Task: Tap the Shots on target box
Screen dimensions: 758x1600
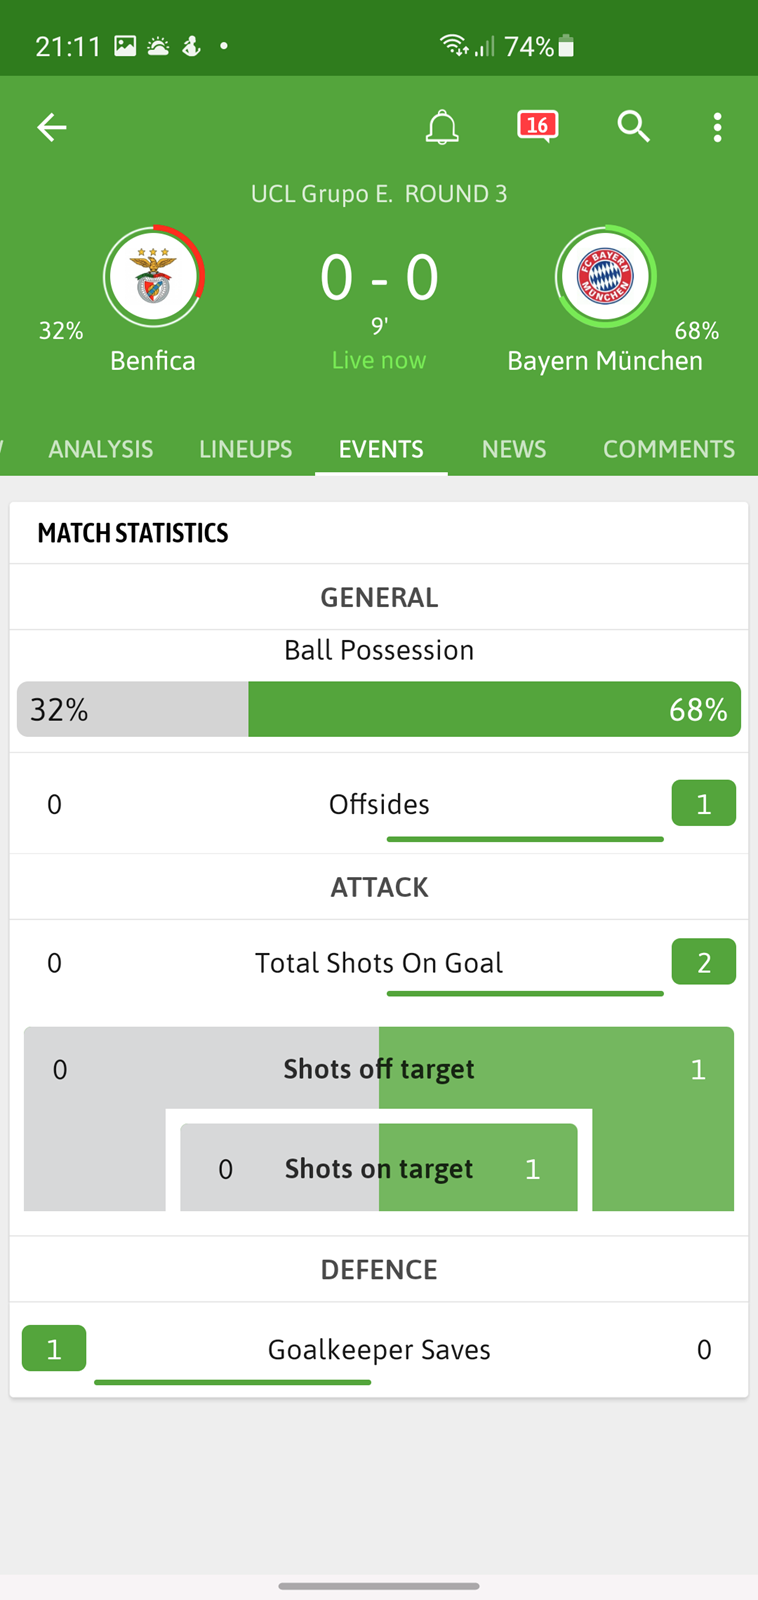Action: (379, 1167)
